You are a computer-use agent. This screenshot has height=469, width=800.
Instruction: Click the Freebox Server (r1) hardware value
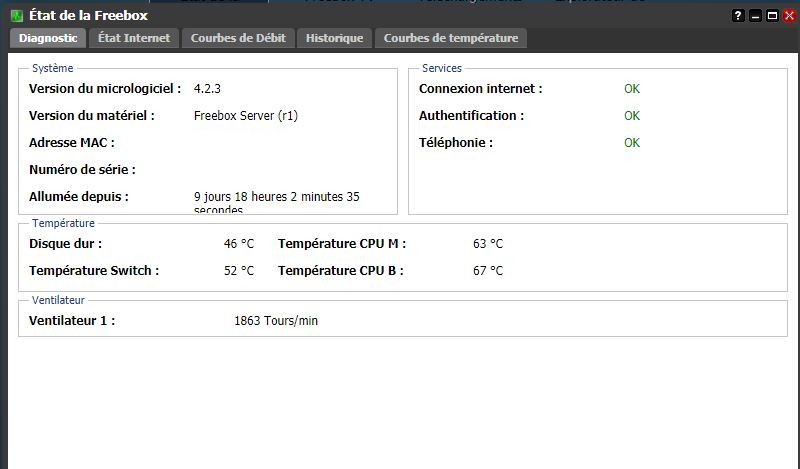click(x=245, y=116)
